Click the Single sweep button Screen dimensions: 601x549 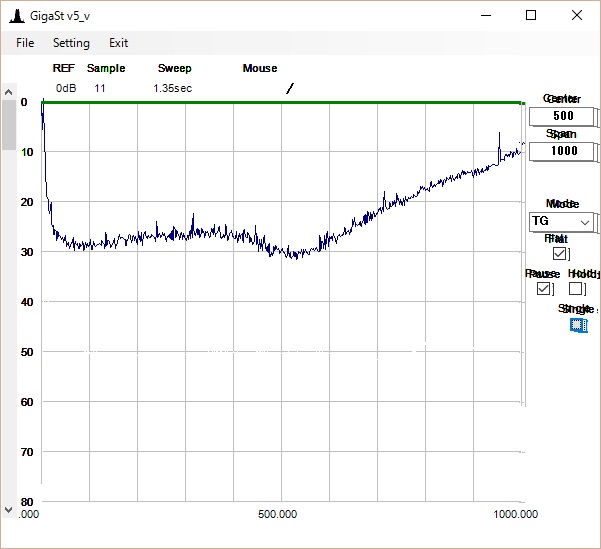578,325
